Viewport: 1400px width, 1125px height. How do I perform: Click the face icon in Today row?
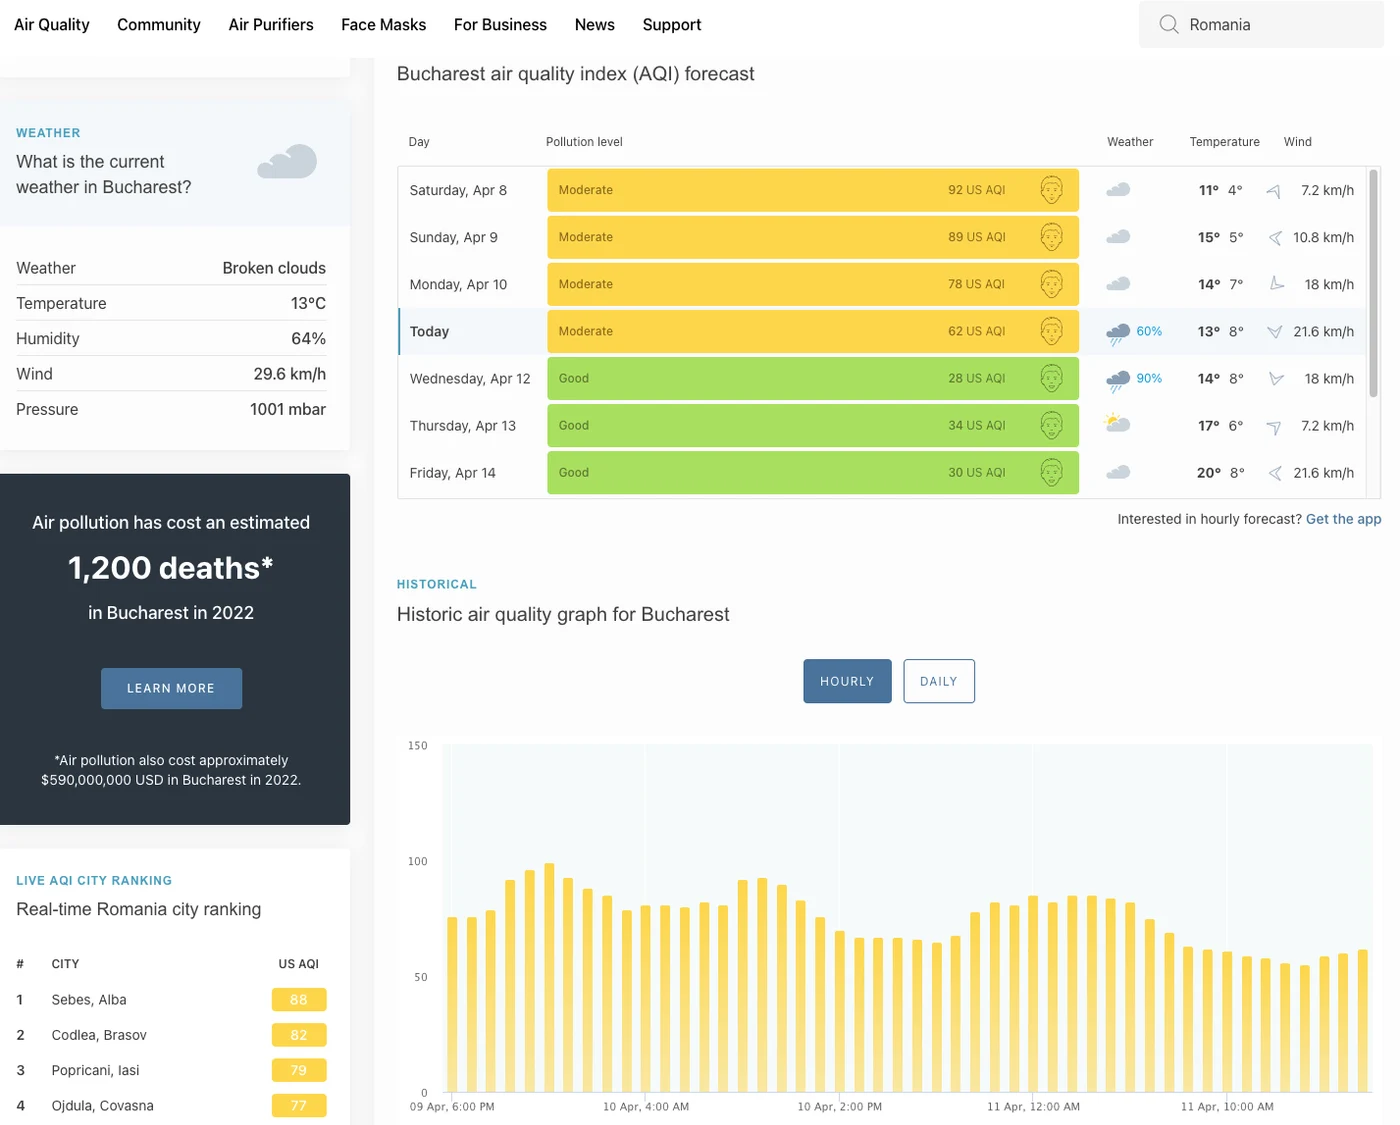(x=1051, y=331)
